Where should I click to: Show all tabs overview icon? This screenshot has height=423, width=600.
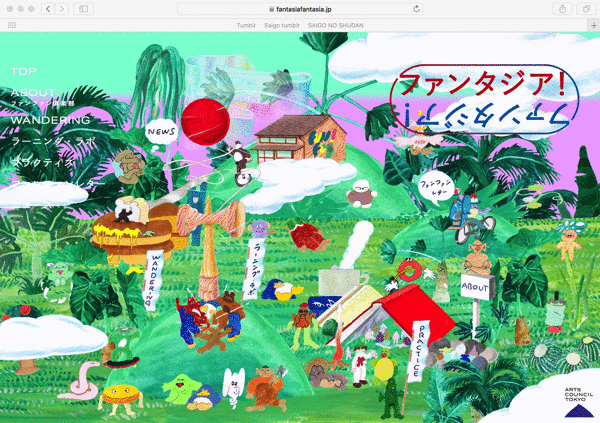586,9
